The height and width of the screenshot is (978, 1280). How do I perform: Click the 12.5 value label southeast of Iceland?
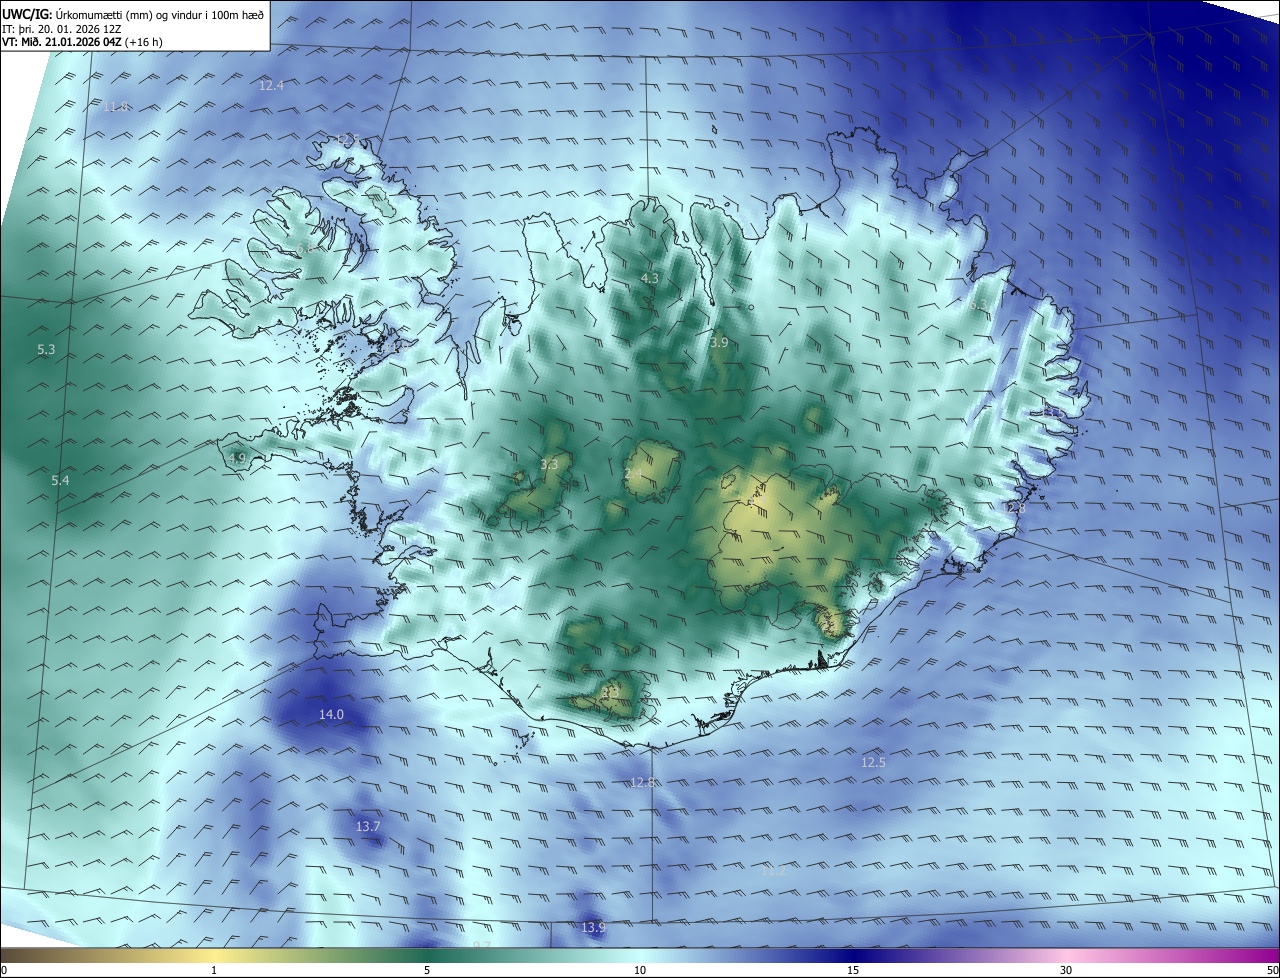tap(873, 763)
